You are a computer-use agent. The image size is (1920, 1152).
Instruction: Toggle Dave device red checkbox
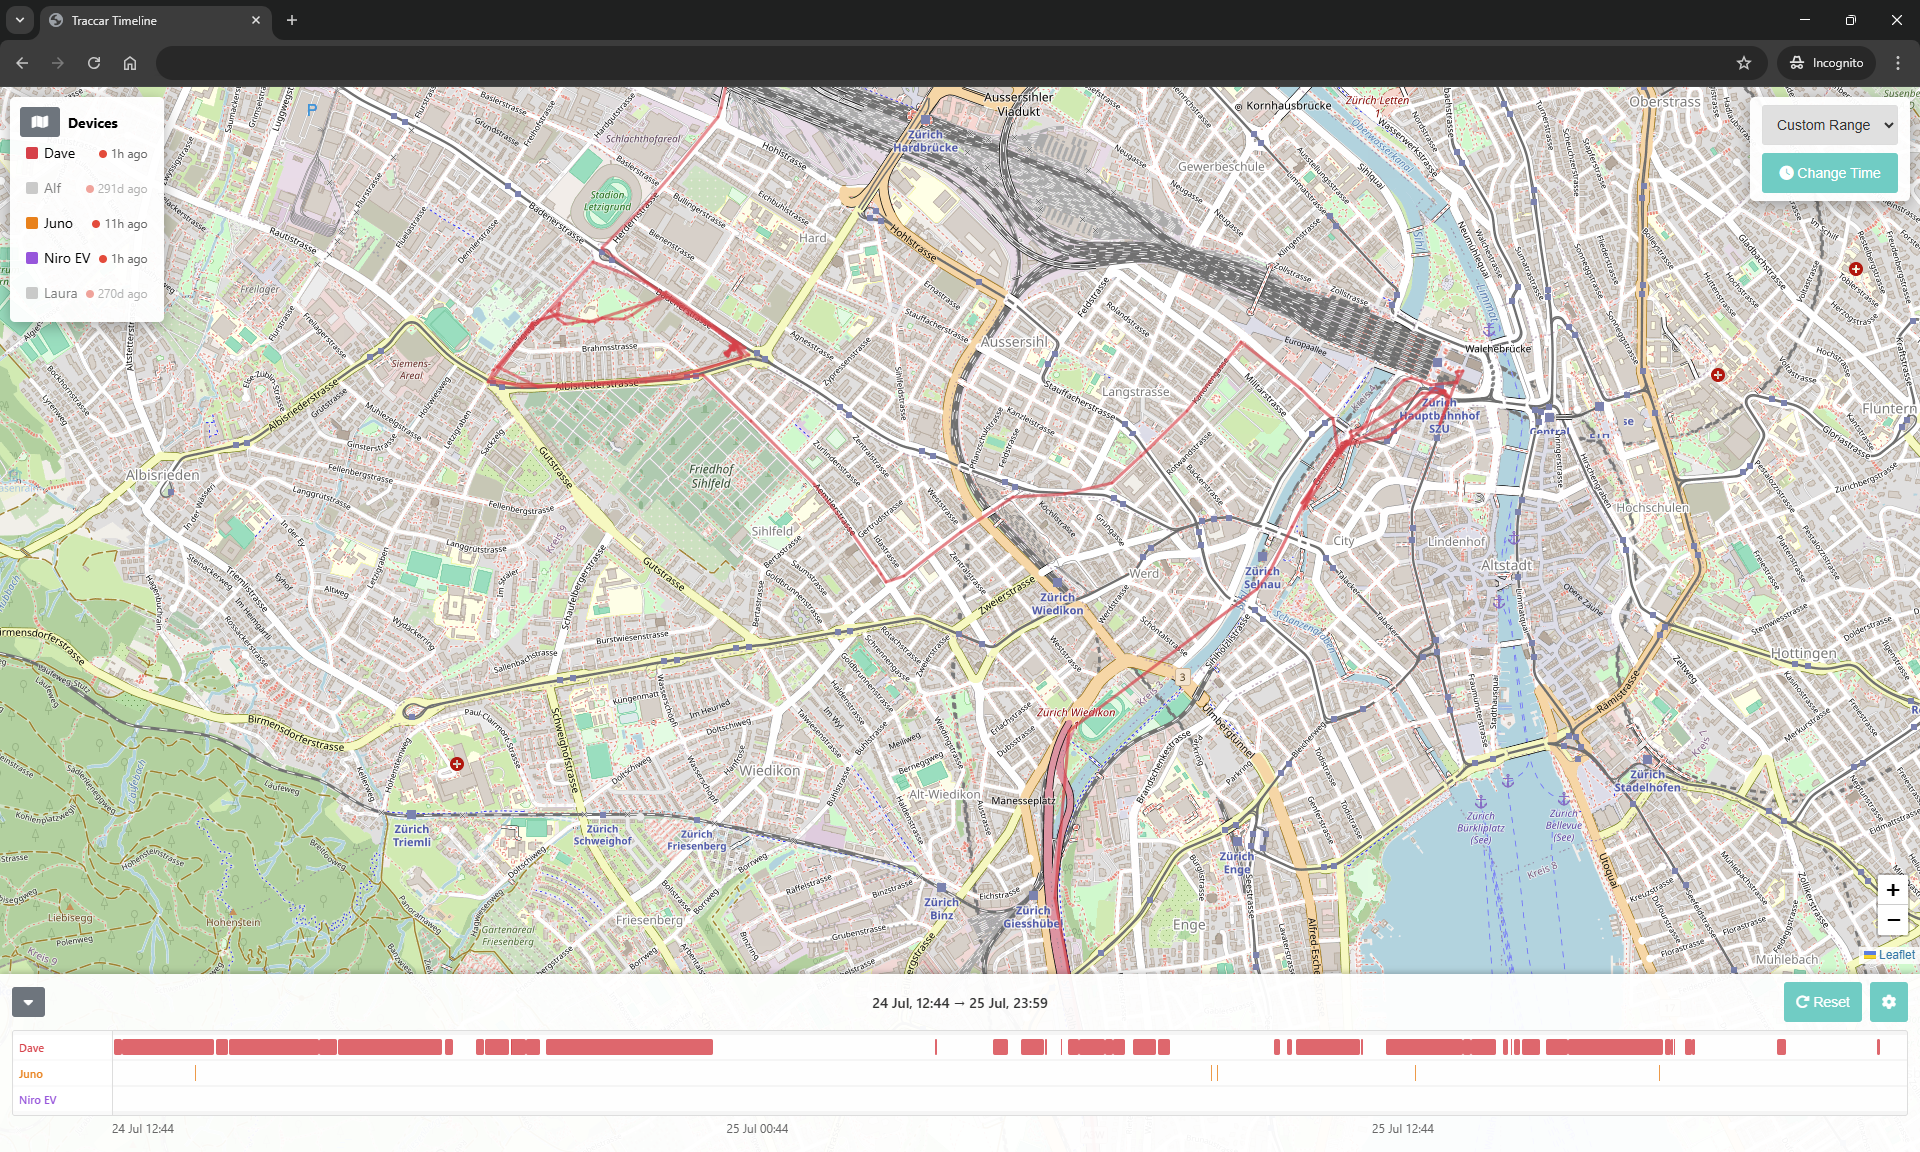click(x=32, y=153)
